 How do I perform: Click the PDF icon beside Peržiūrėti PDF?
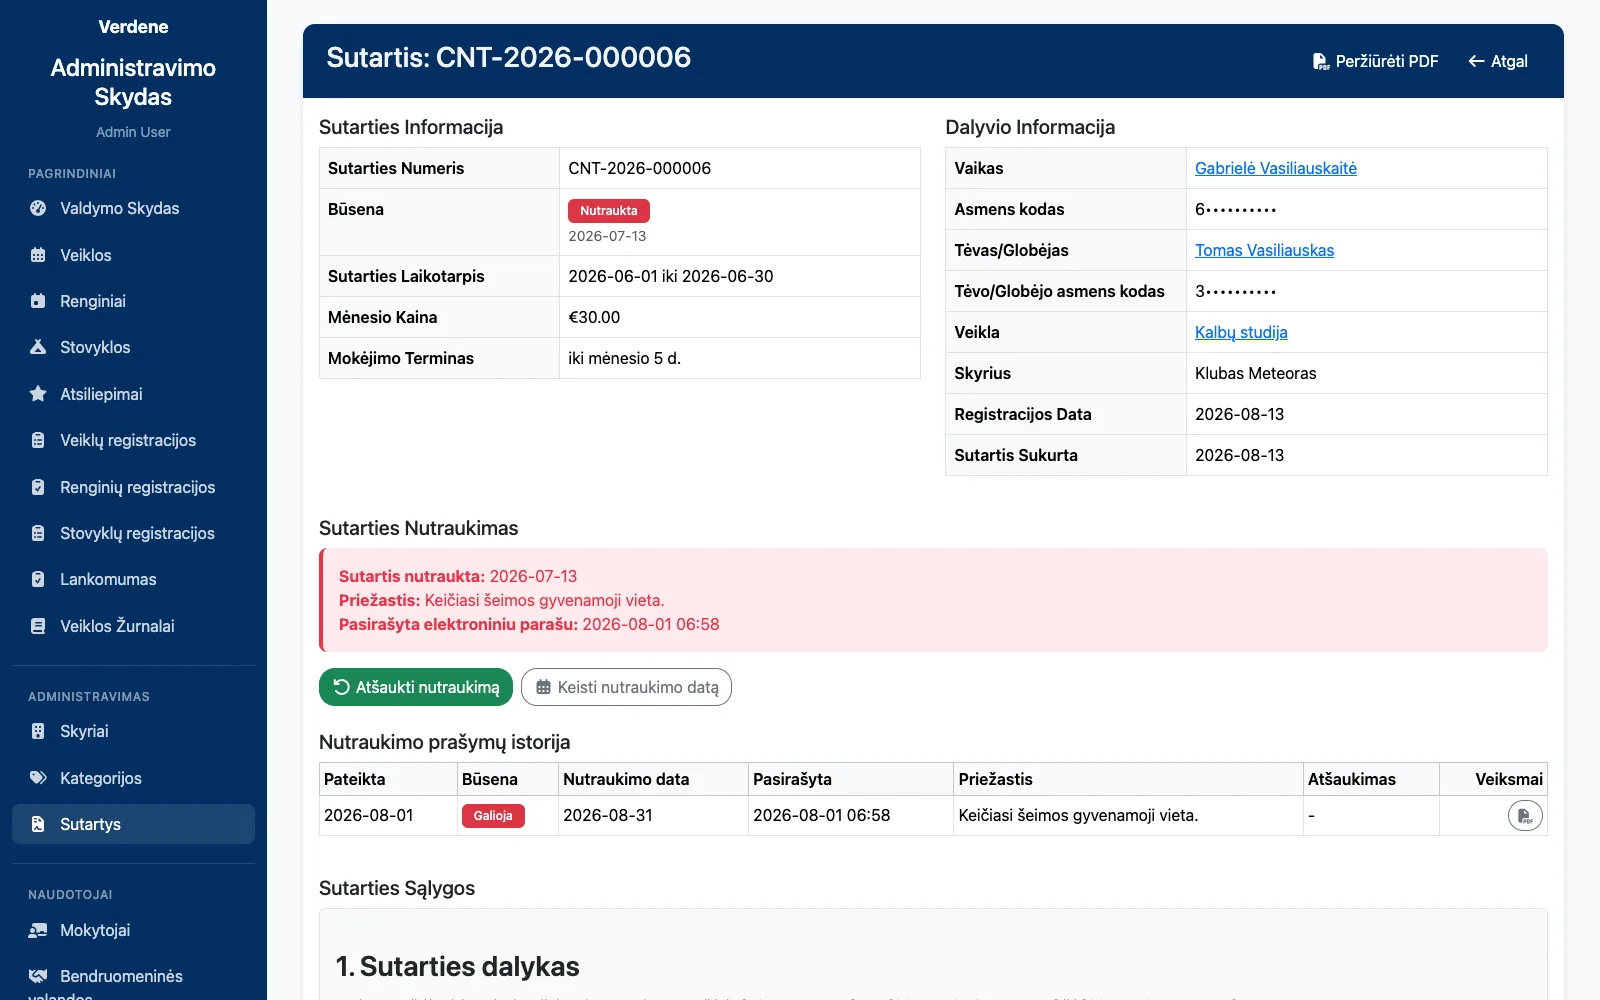[1321, 62]
